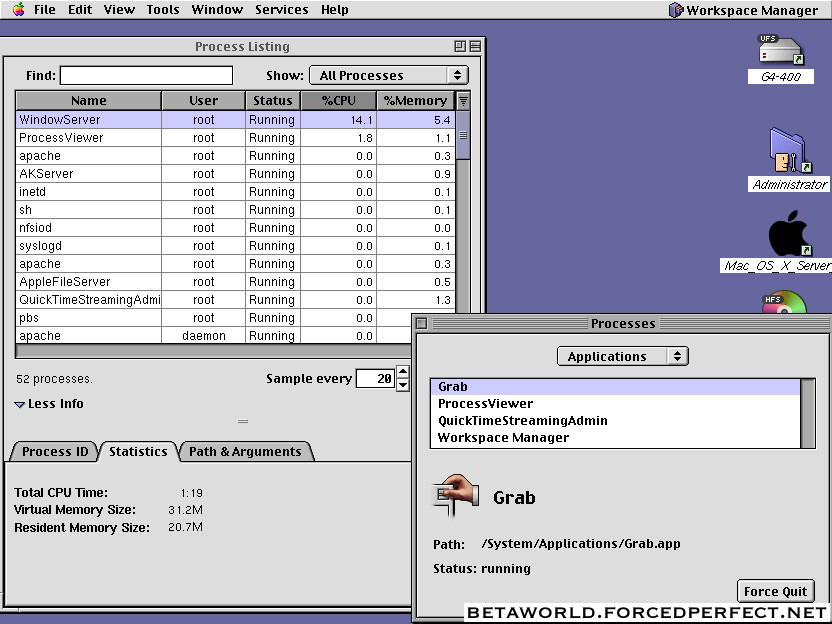Viewport: 832px width, 624px height.
Task: Open the Tools menu
Action: 163,10
